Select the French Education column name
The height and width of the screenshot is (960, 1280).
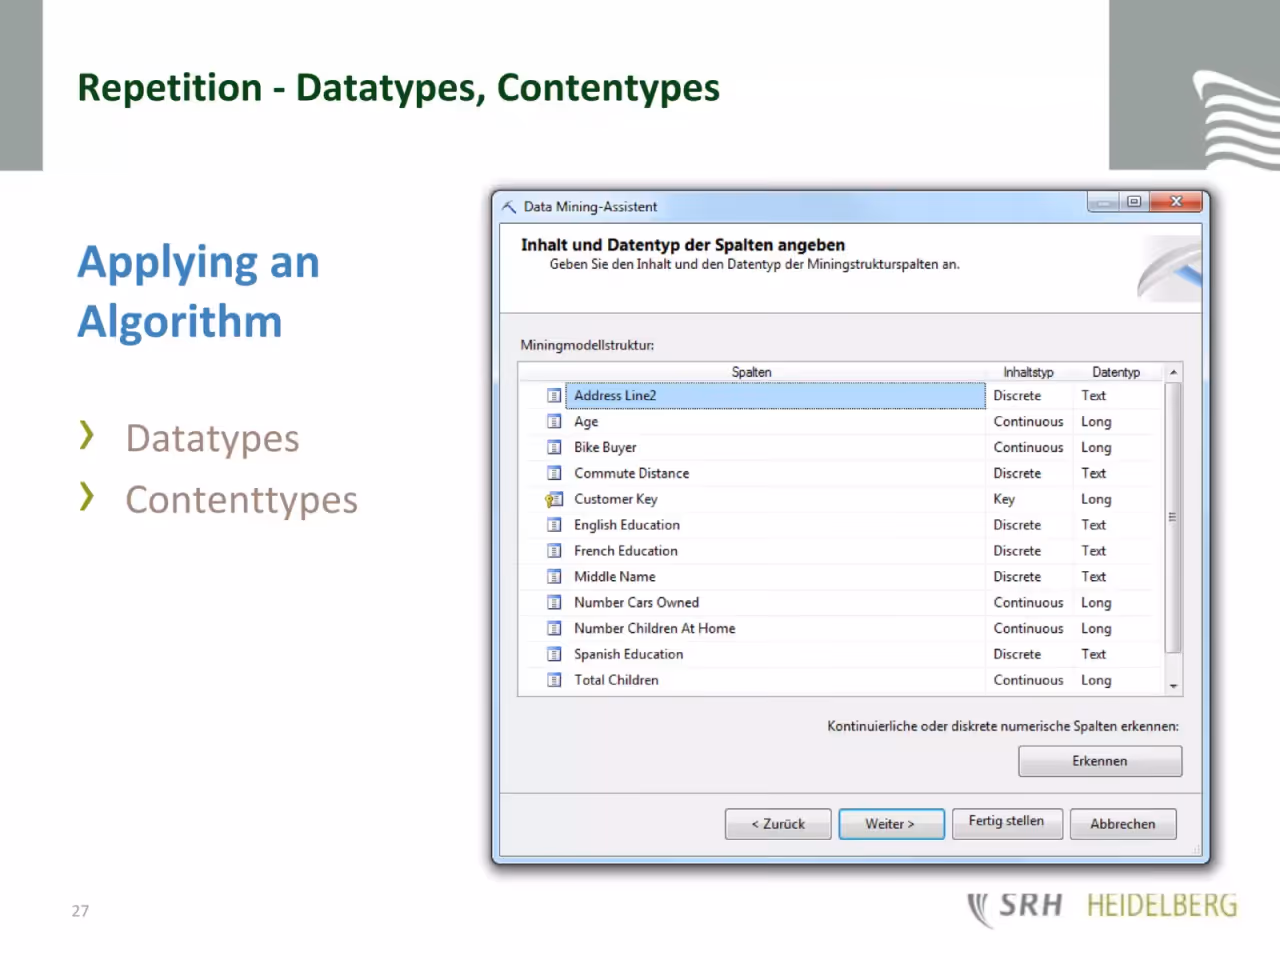tap(626, 551)
